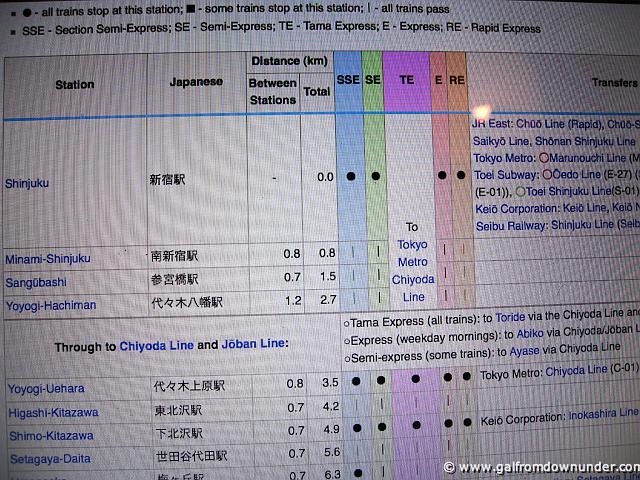The width and height of the screenshot is (640, 480).
Task: Open the Inokashira Line transfer link
Action: 603,414
